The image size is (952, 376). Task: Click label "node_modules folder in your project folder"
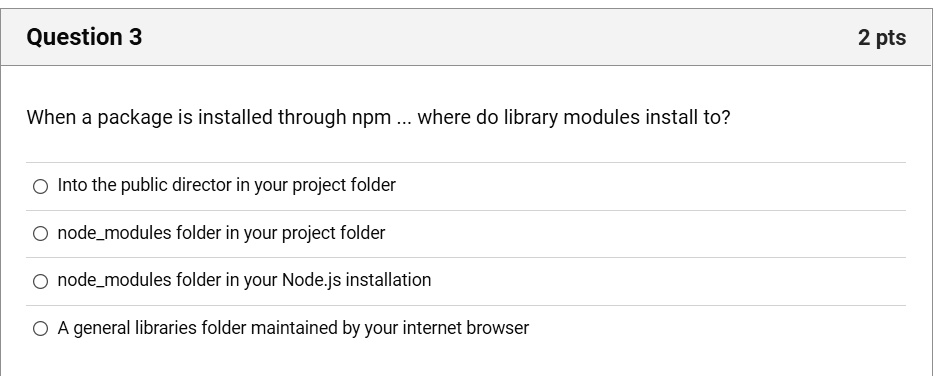click(221, 233)
